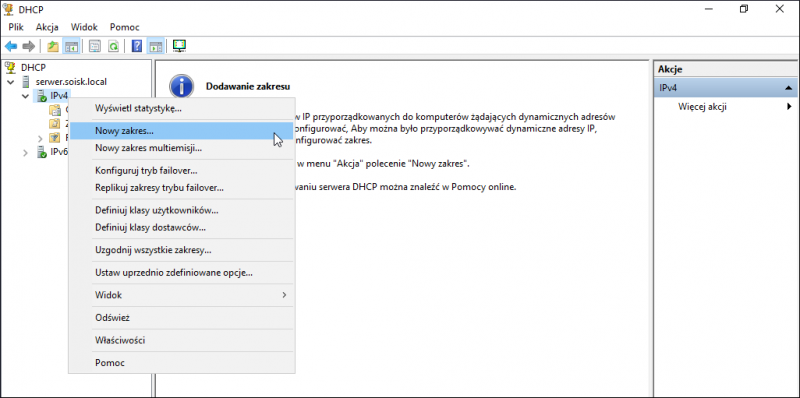Image resolution: width=800 pixels, height=398 pixels.
Task: Collapse the IPv4 tree node
Action: tap(26, 96)
